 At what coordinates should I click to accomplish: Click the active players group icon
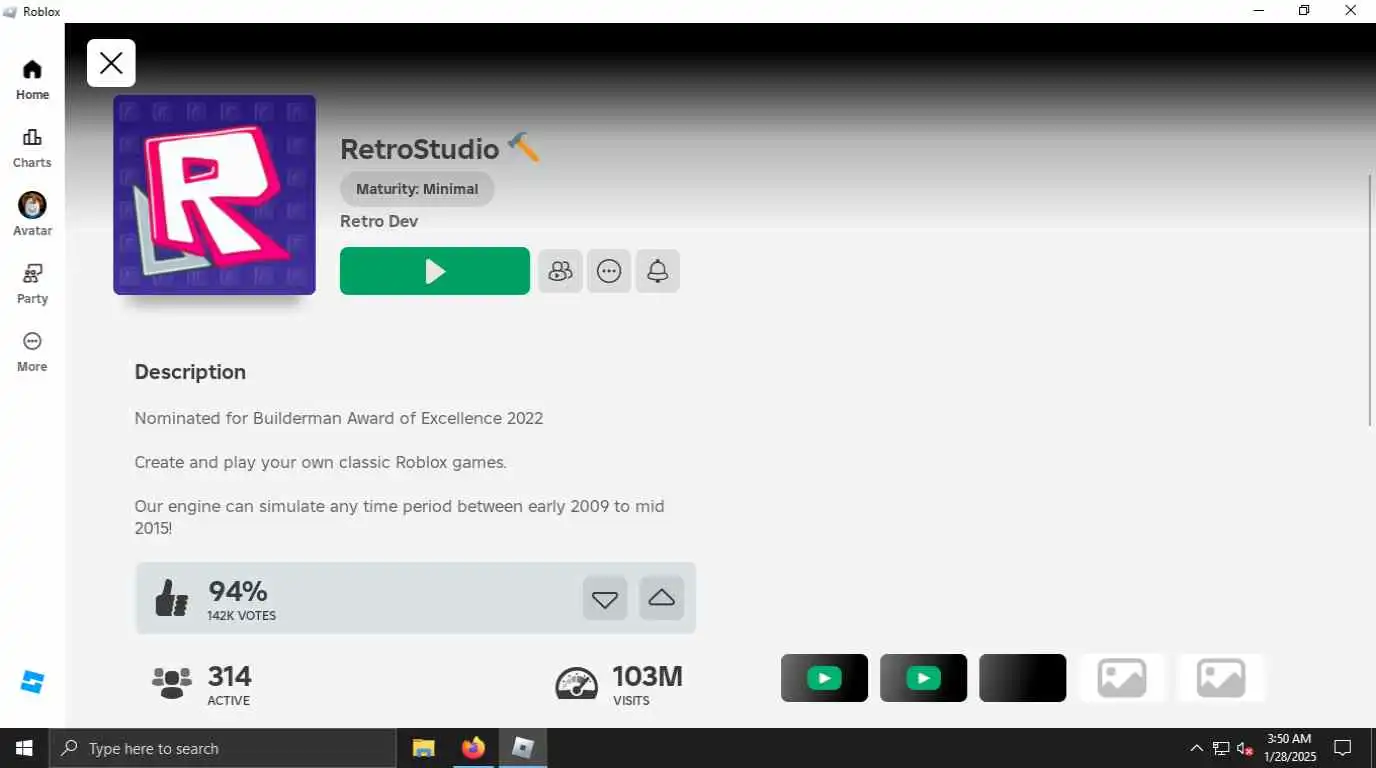click(x=172, y=683)
